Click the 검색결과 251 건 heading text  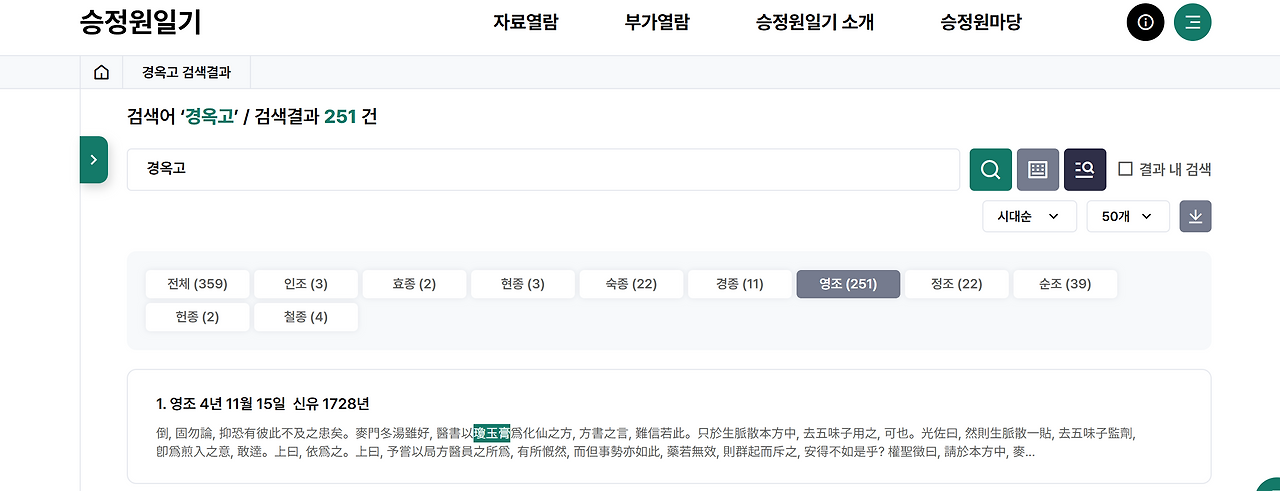(x=316, y=117)
